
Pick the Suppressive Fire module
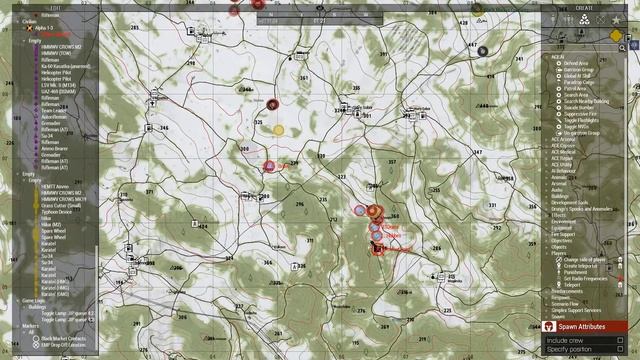click(580, 114)
